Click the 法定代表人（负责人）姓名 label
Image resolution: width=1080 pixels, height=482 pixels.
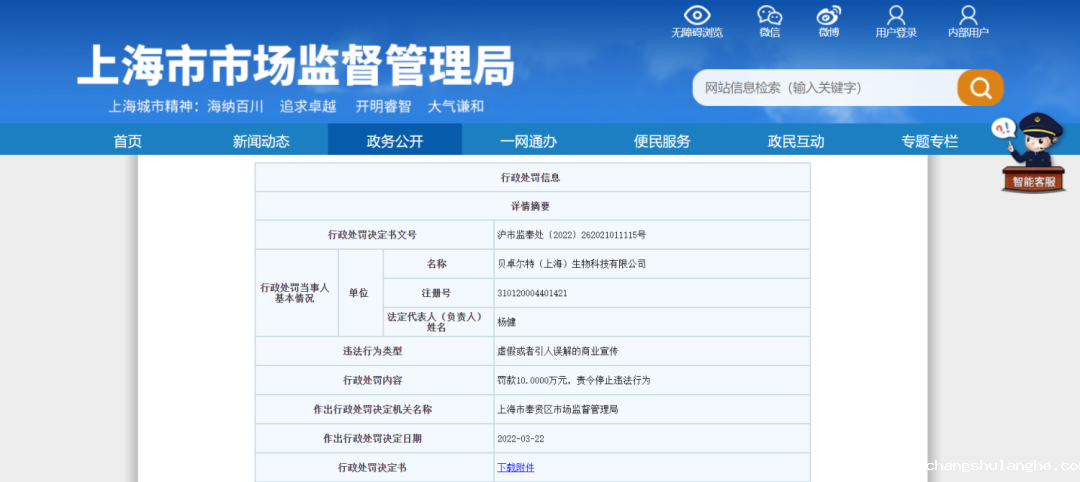click(437, 322)
